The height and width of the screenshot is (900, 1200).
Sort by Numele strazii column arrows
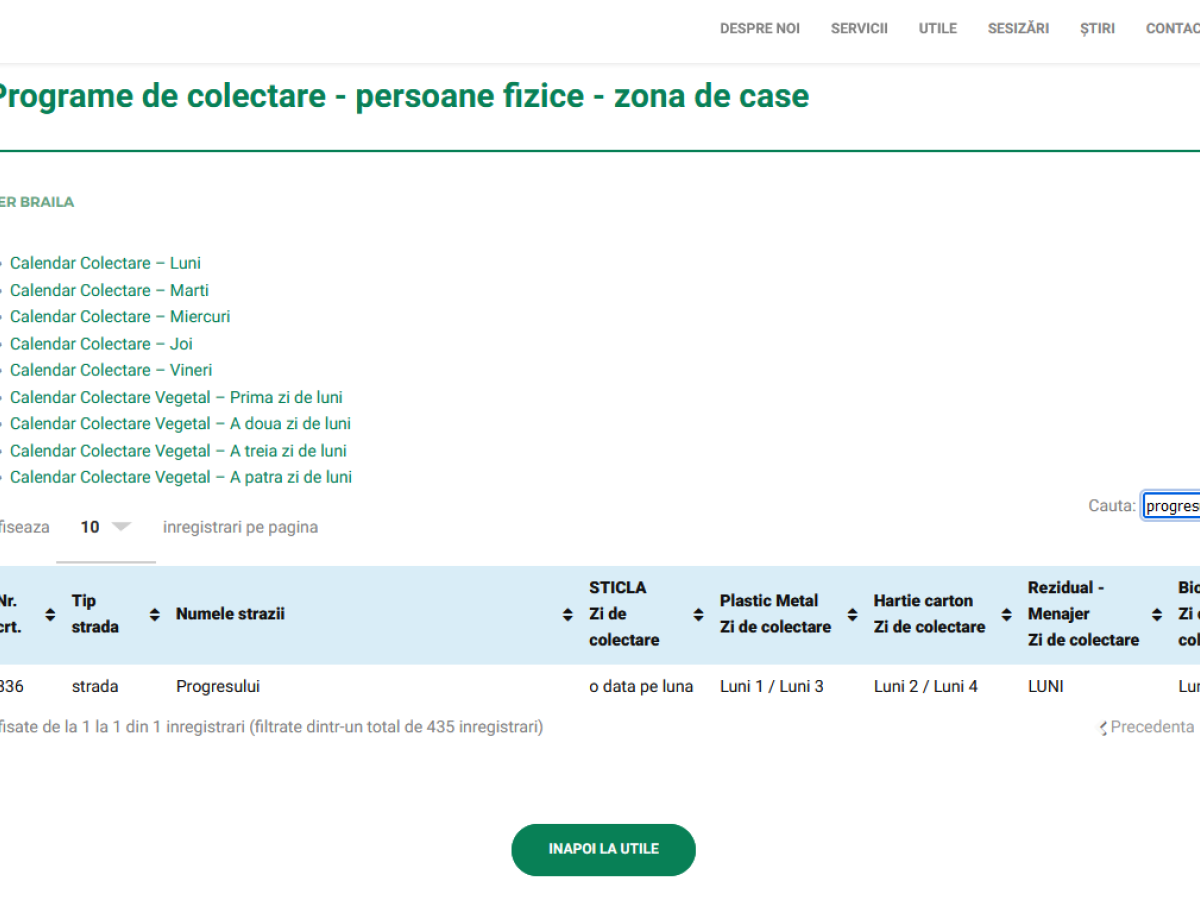pos(567,615)
